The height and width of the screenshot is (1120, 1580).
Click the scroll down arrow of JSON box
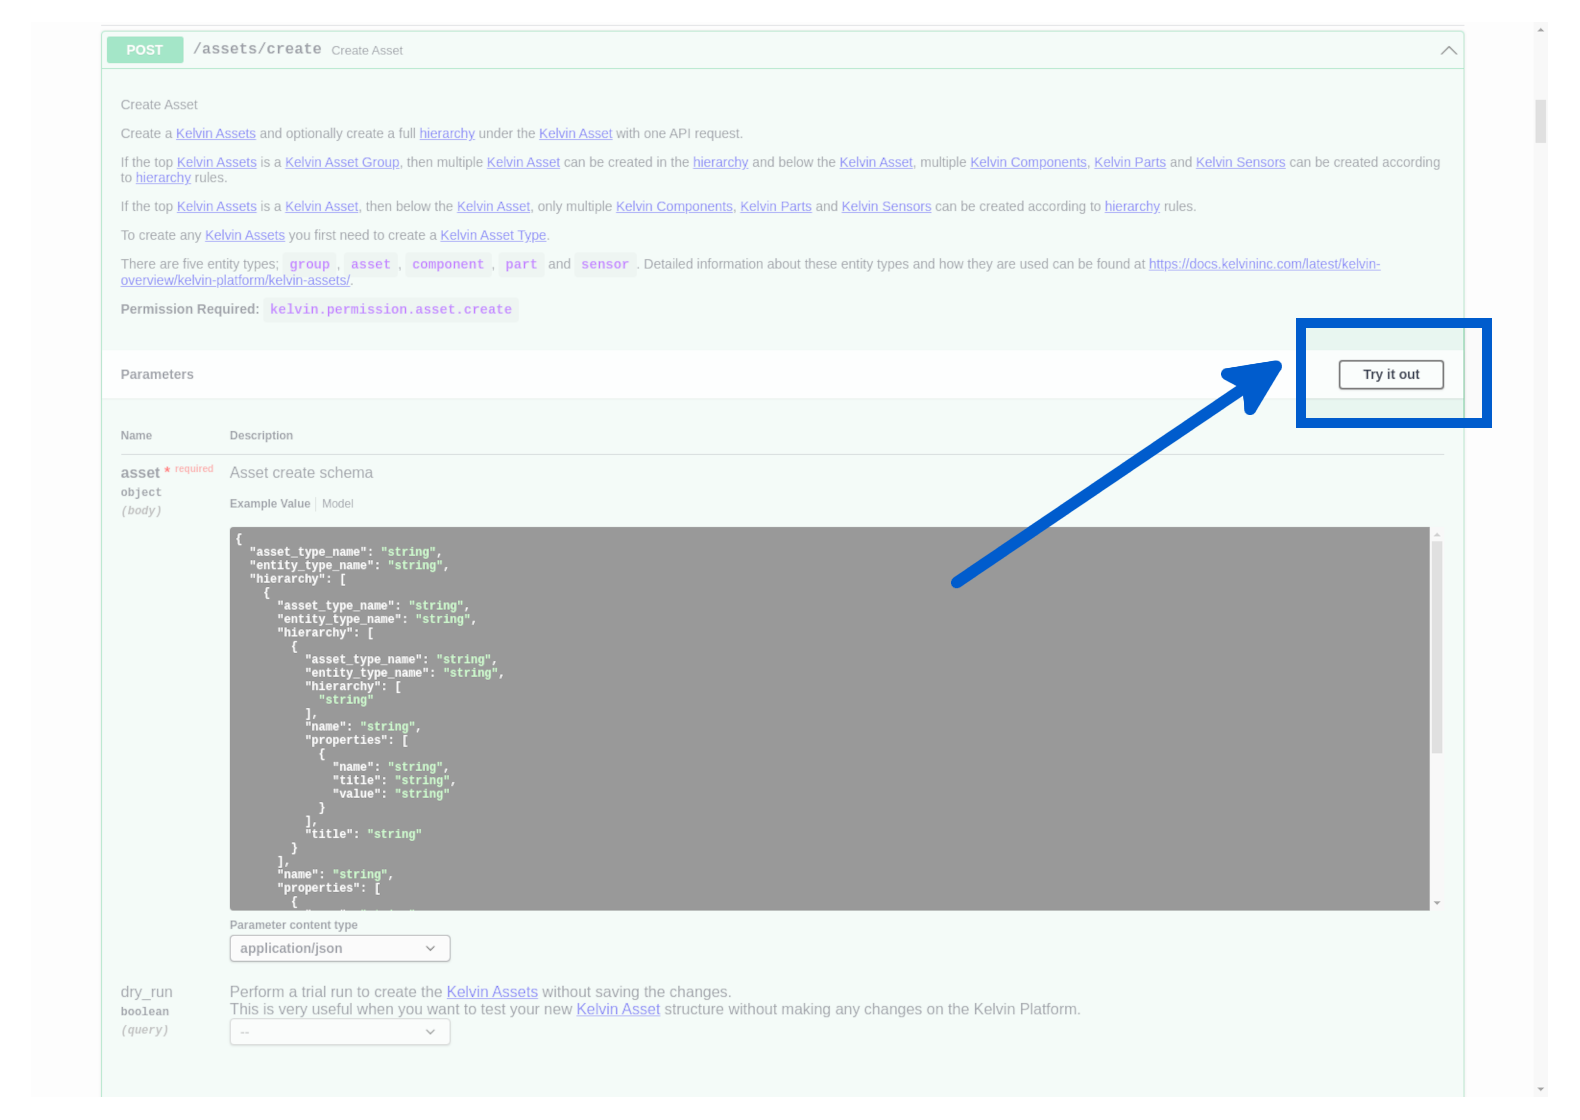pyautogui.click(x=1436, y=903)
